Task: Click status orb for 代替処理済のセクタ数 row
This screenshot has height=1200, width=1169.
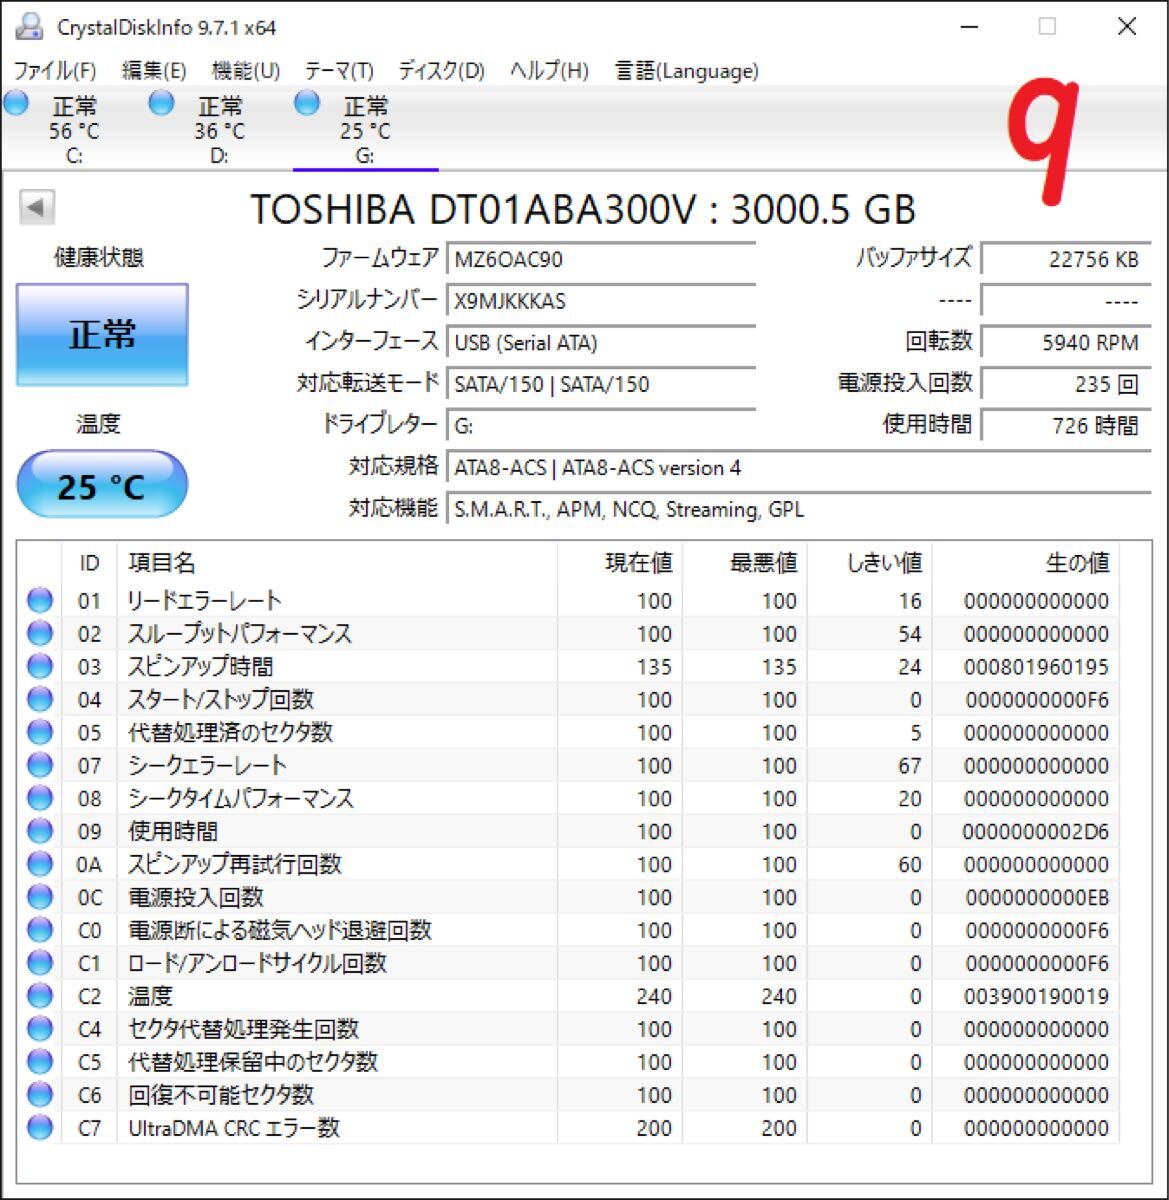Action: coord(40,733)
